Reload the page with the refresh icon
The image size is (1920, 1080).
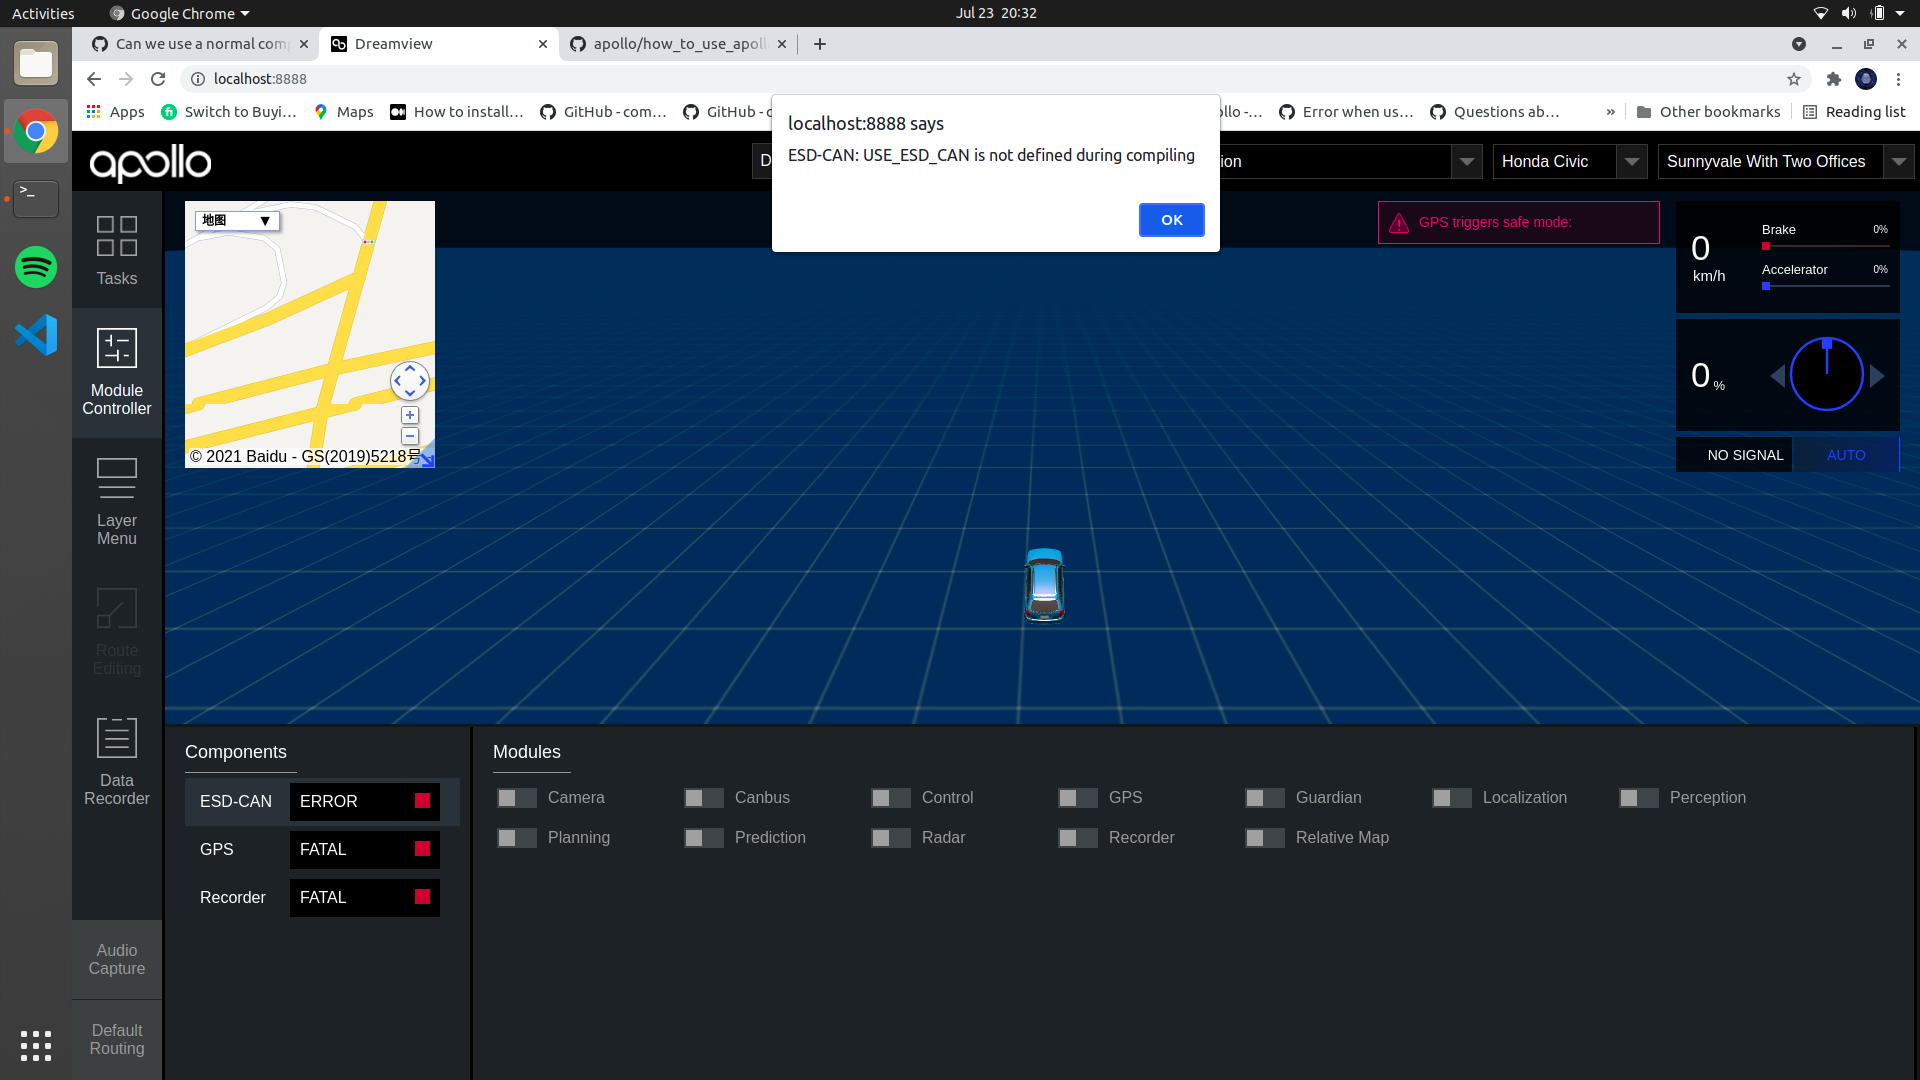point(158,79)
